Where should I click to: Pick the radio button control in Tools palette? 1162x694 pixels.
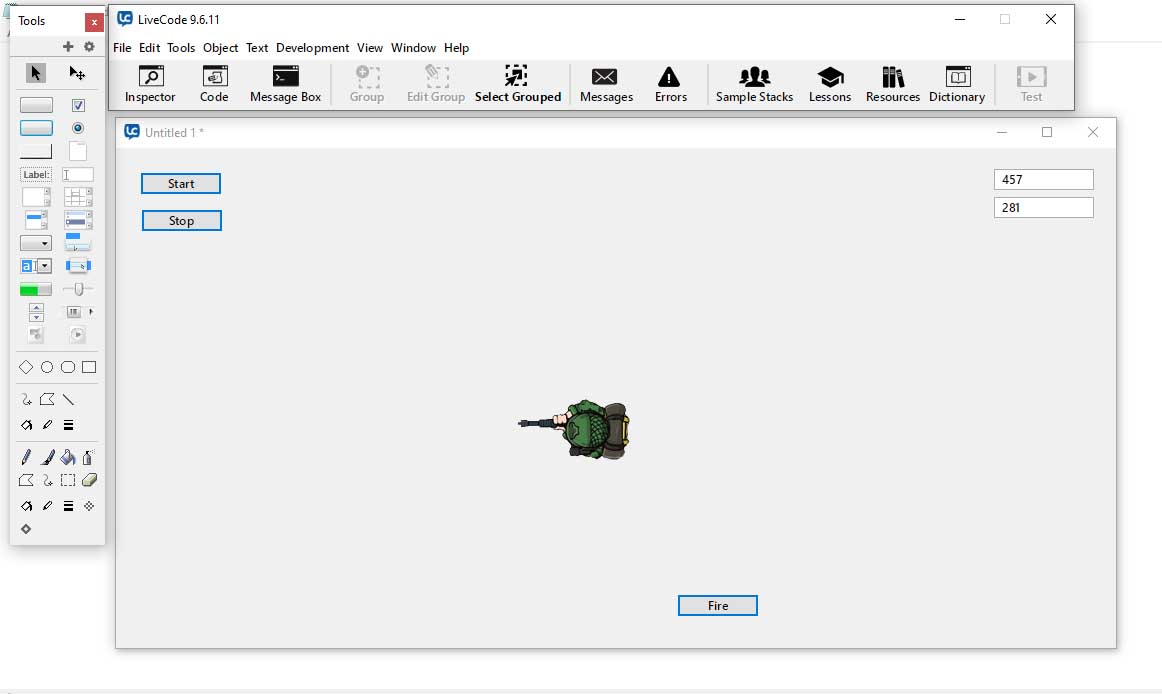tap(78, 128)
